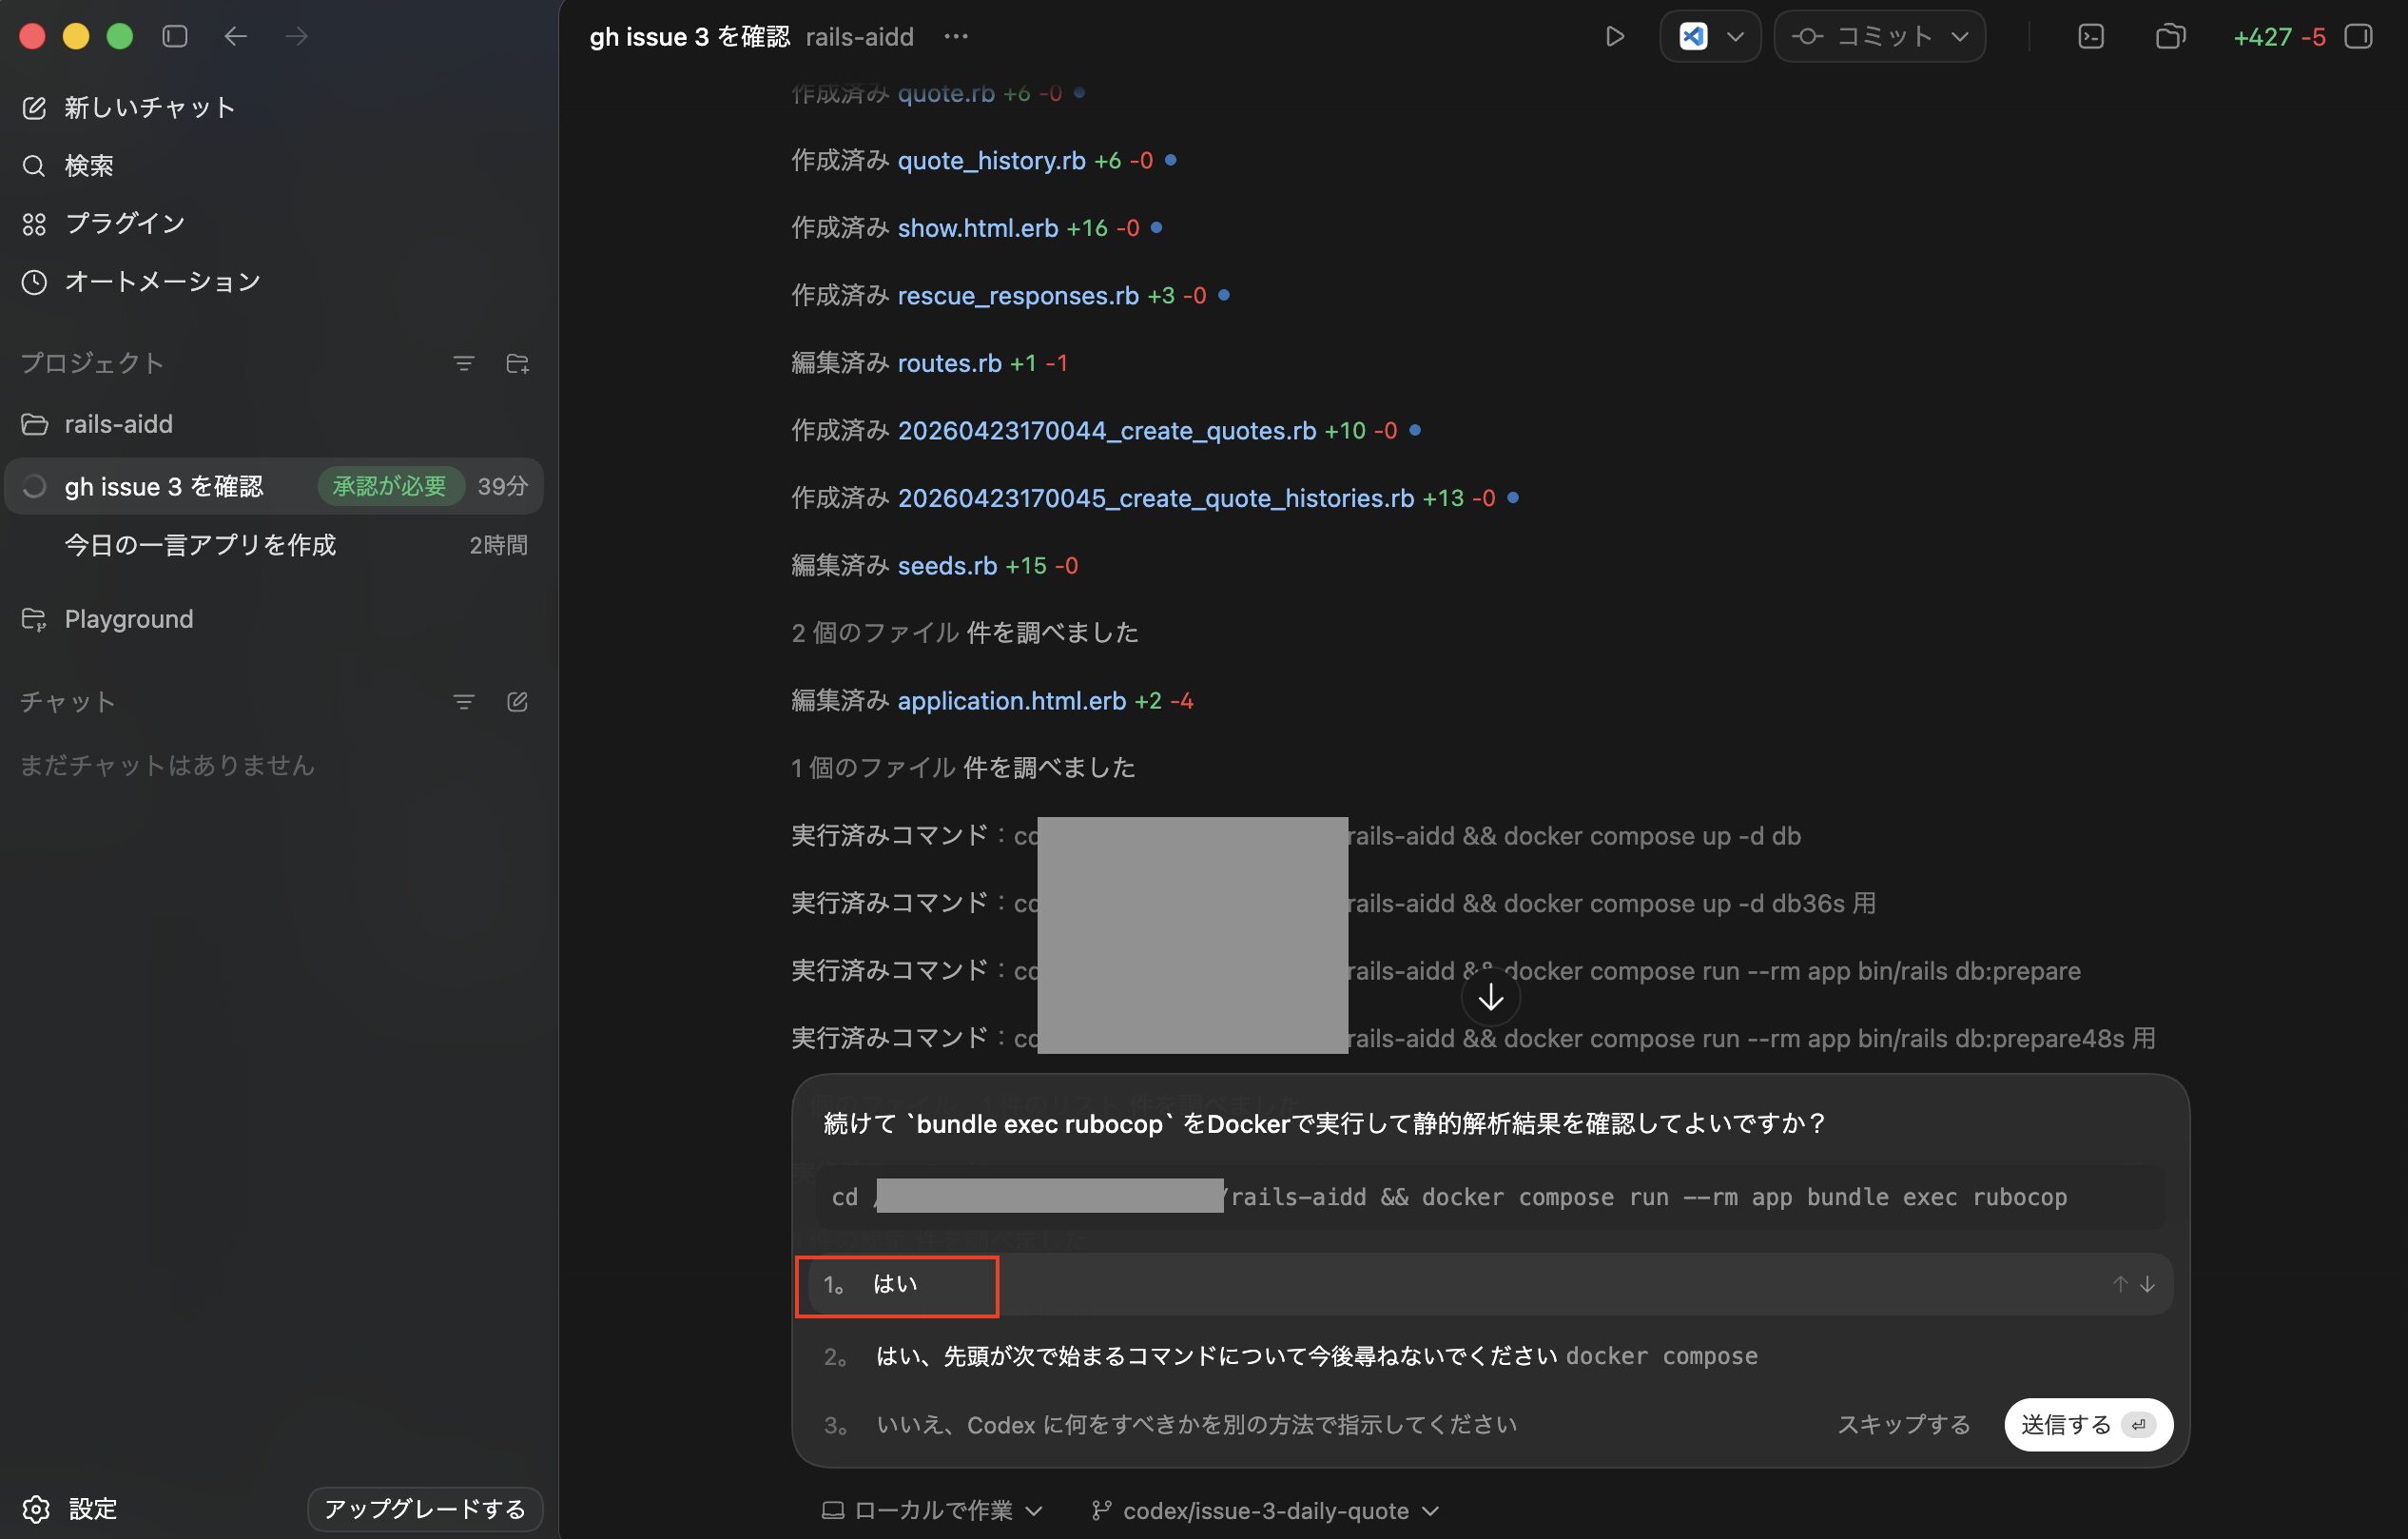This screenshot has height=1539, width=2408.
Task: Click the back navigation arrow
Action: 235,37
